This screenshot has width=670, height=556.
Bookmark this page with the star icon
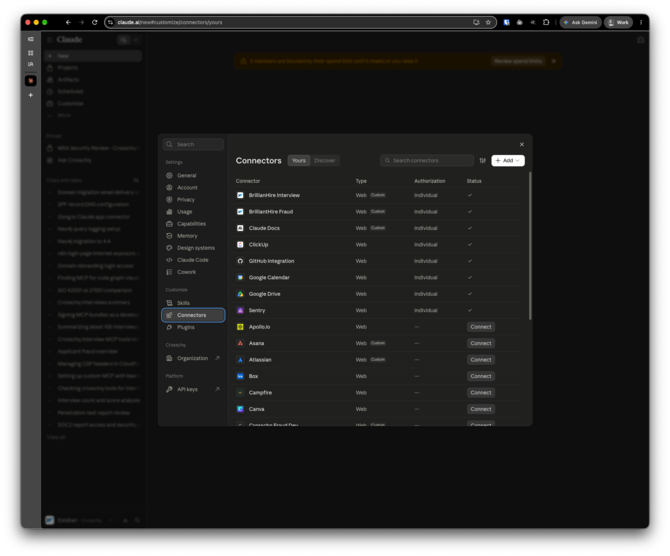pos(488,22)
